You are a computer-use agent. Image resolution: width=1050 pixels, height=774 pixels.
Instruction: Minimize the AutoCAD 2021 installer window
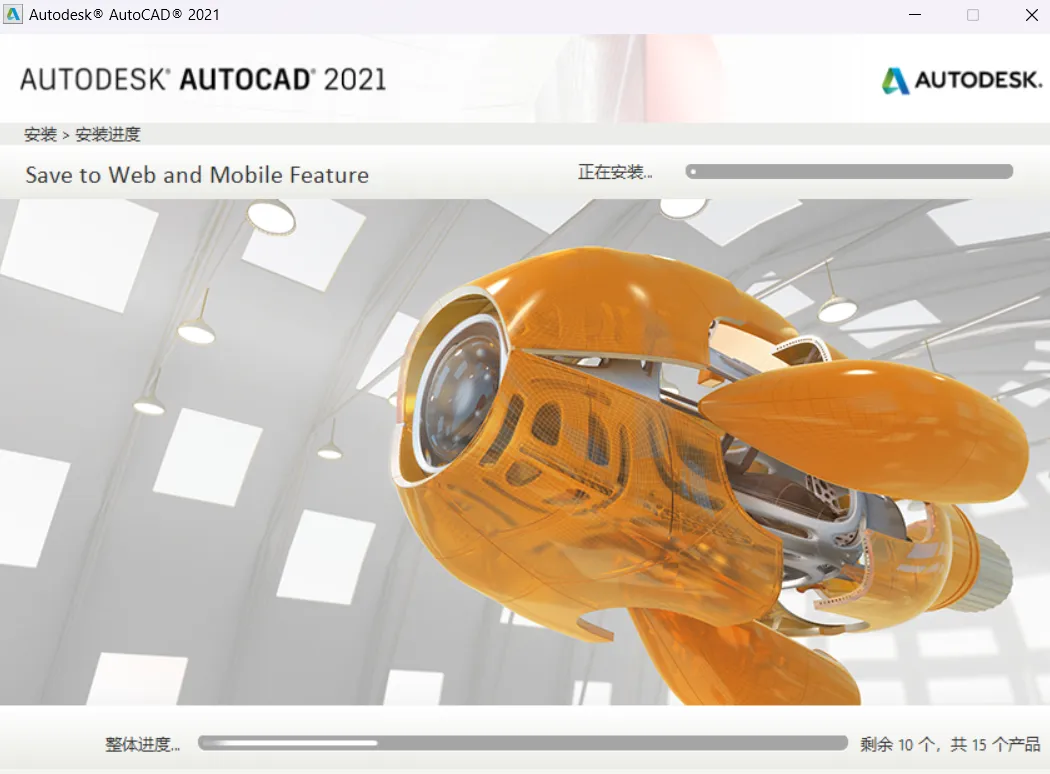(915, 15)
